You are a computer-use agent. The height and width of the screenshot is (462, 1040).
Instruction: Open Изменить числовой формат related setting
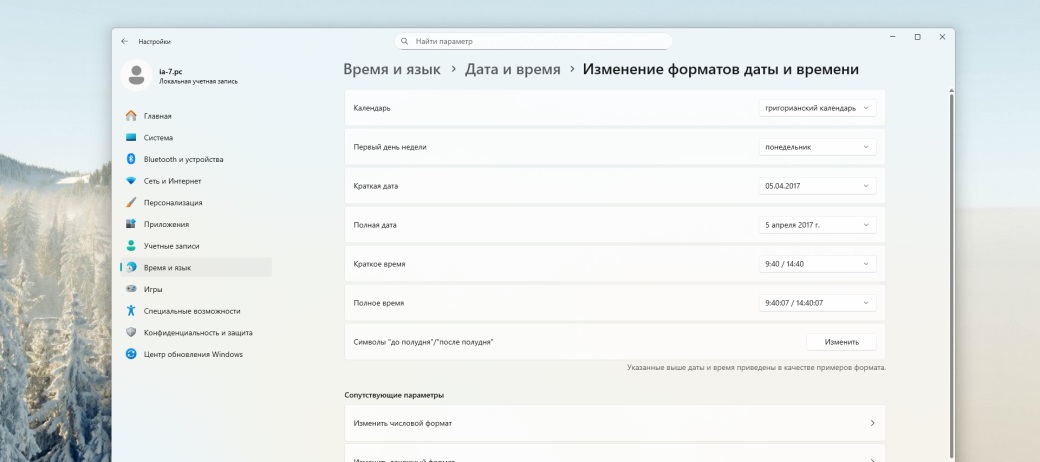click(x=614, y=424)
